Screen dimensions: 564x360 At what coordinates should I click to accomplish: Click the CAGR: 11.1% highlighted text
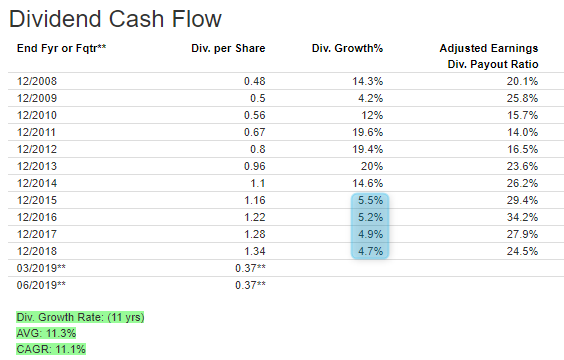point(51,349)
